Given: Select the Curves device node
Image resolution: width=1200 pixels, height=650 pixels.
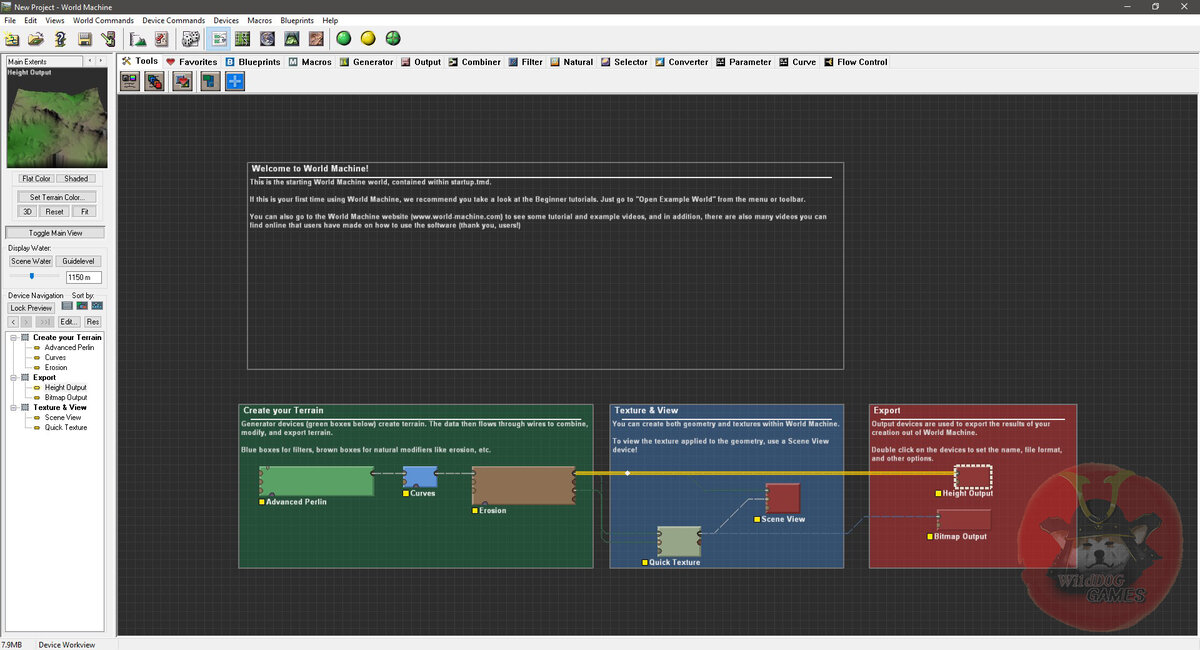Looking at the screenshot, I should [420, 476].
